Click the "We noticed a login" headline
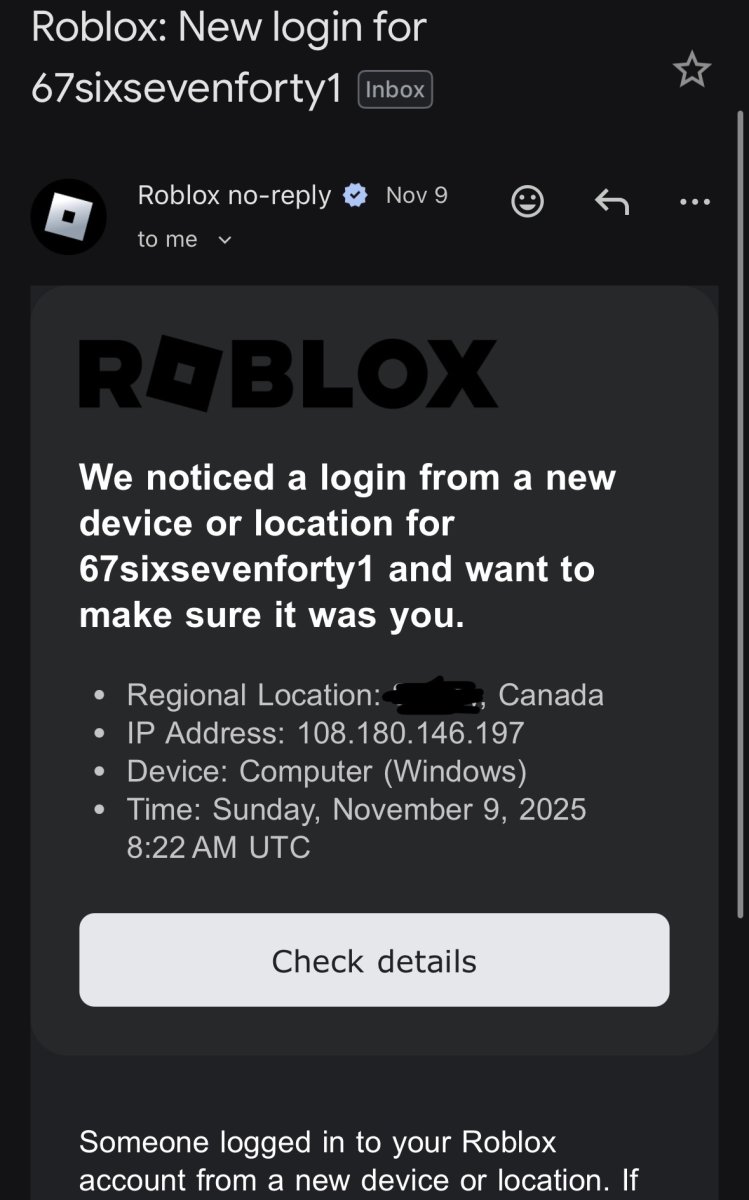Viewport: 749px width, 1200px height. tap(347, 546)
